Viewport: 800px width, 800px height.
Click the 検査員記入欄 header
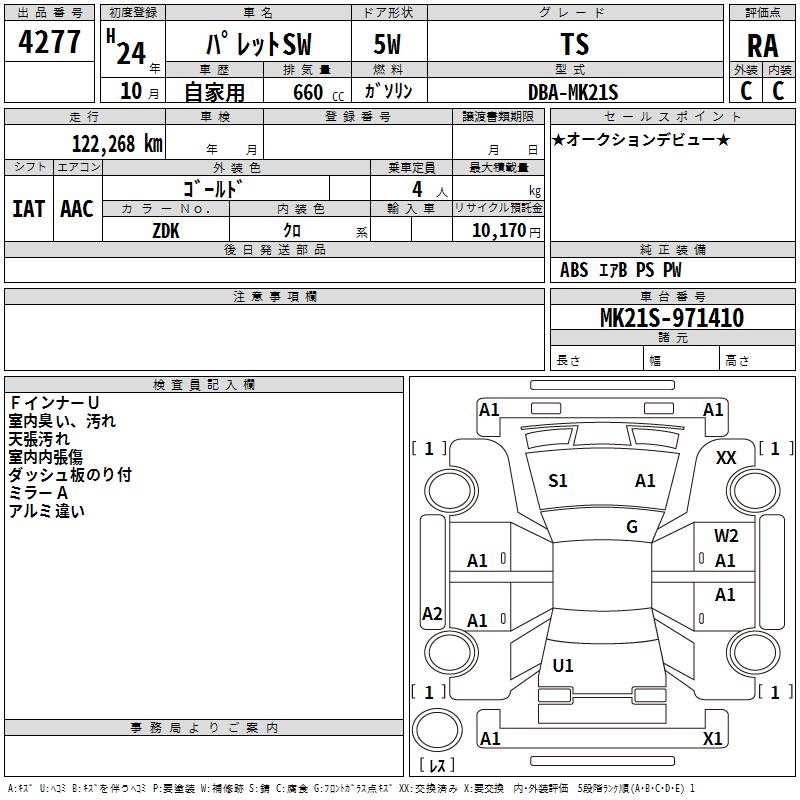click(204, 385)
